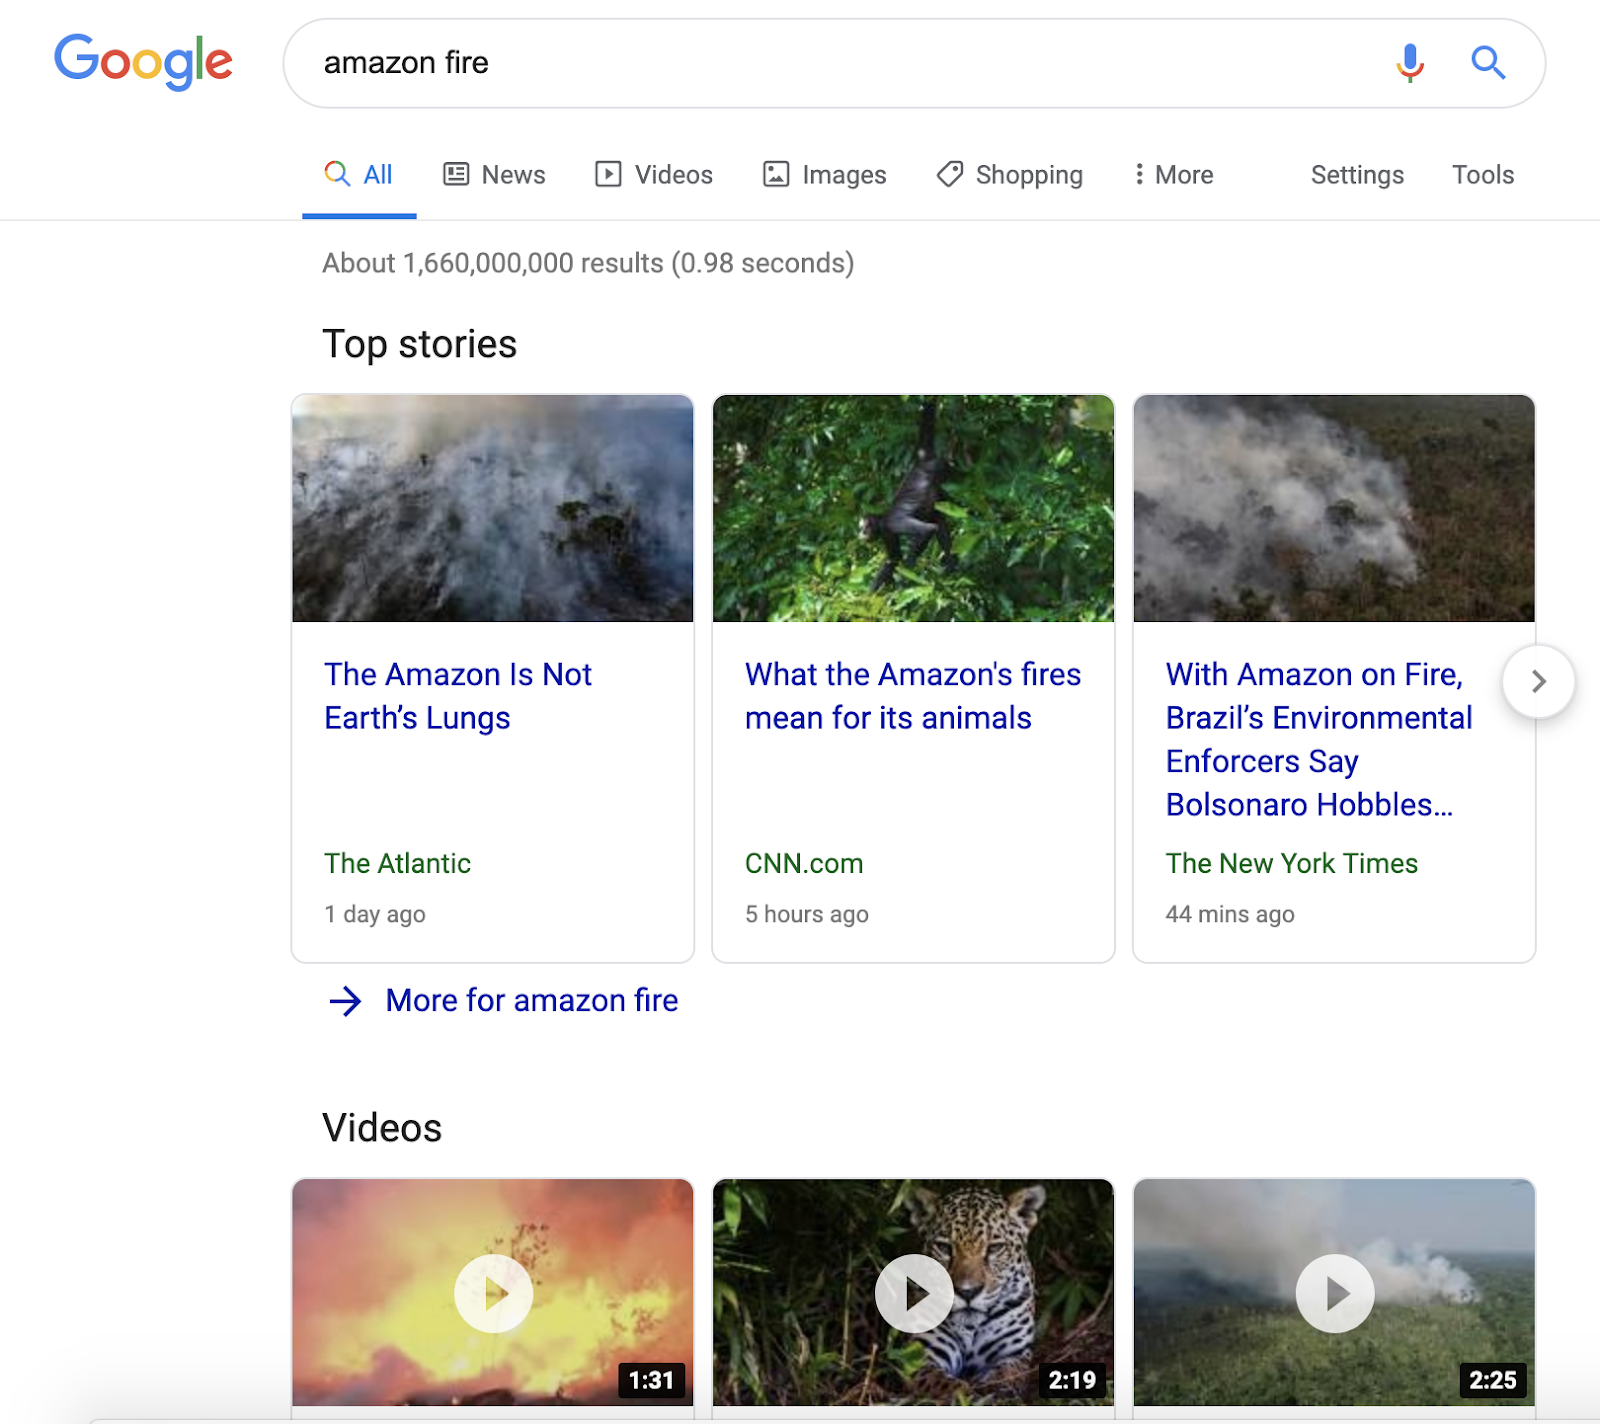1600x1424 pixels.
Task: Click The New York Times source label
Action: (1292, 863)
